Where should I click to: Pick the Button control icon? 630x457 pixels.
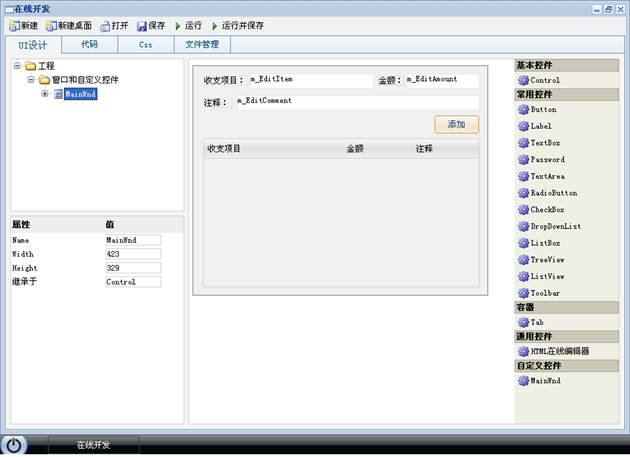point(523,109)
